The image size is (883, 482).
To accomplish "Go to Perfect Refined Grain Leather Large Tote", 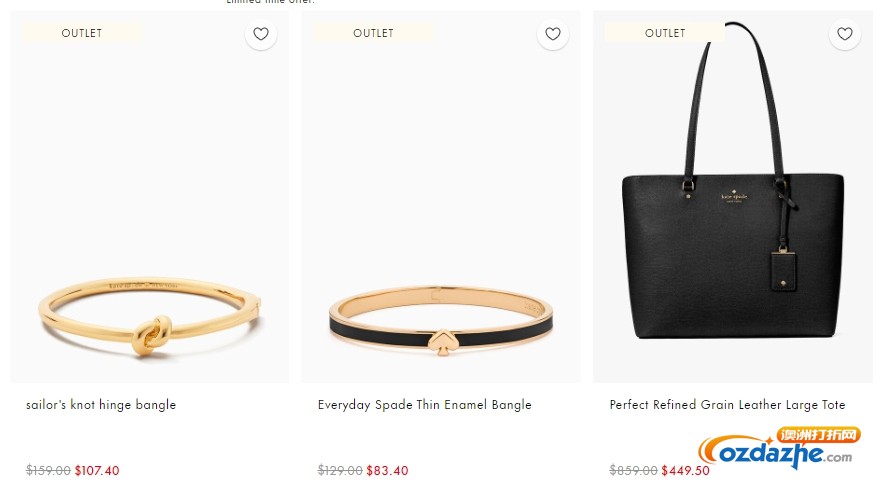I will tap(727, 405).
